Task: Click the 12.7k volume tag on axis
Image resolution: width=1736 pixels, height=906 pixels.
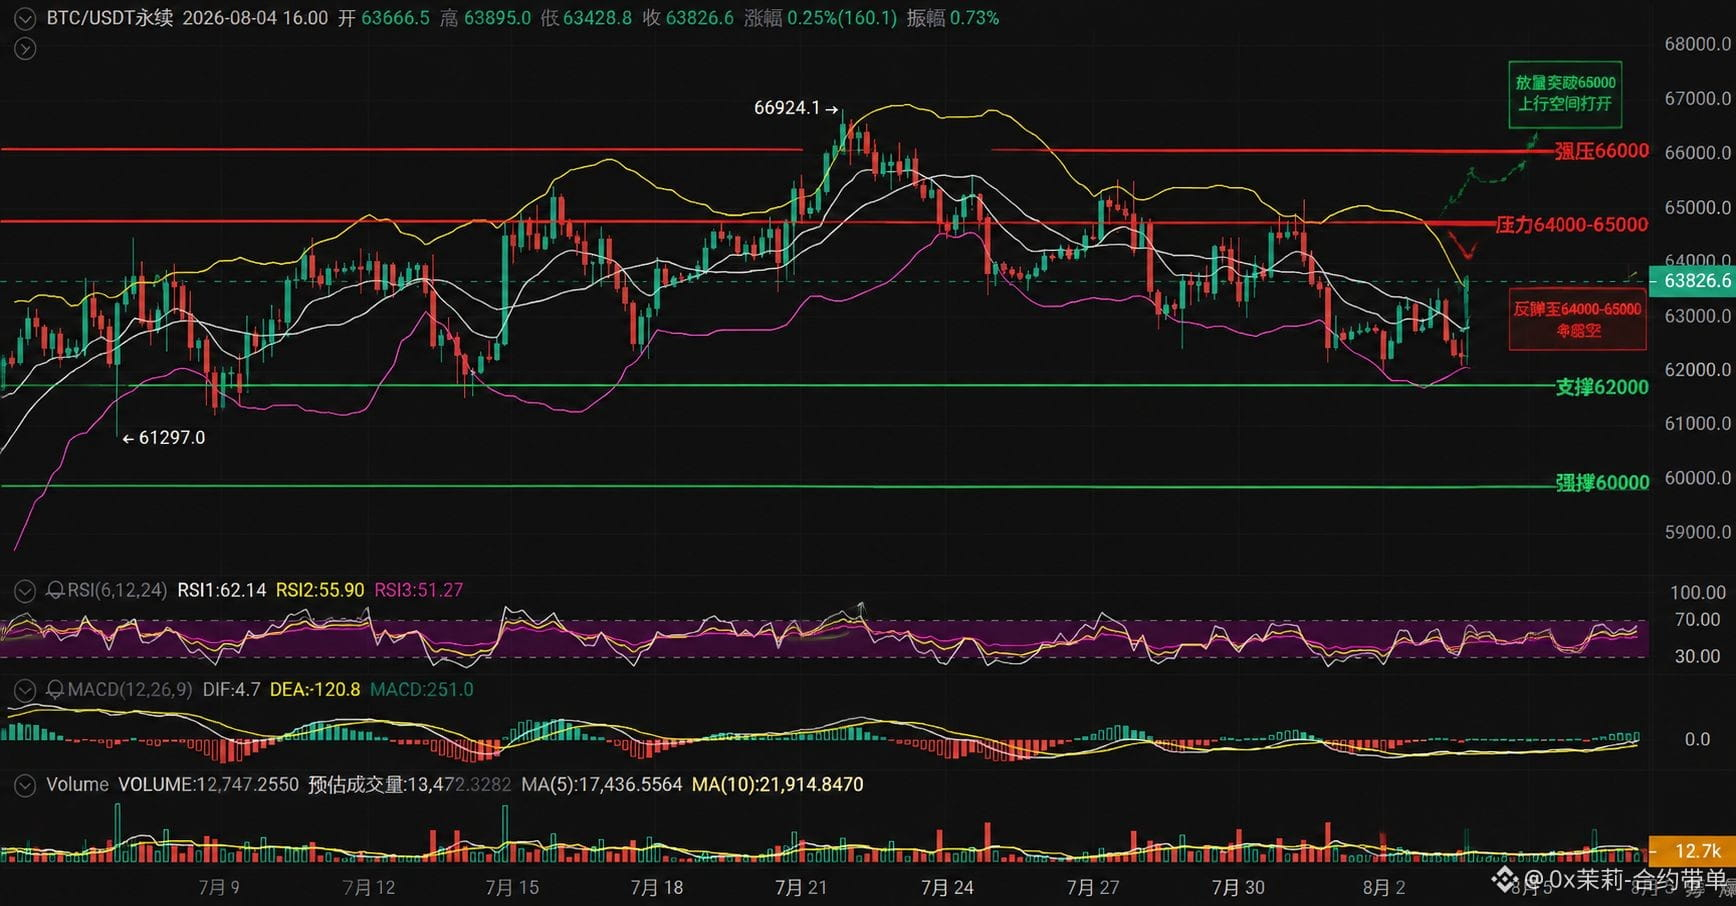Action: [x=1692, y=851]
